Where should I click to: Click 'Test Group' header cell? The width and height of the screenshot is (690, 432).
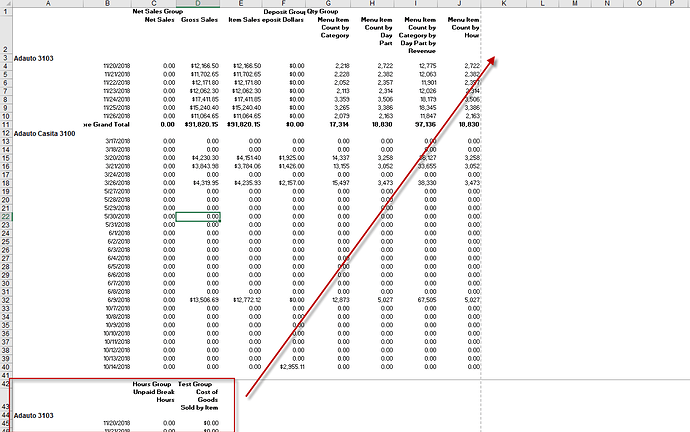(195, 384)
